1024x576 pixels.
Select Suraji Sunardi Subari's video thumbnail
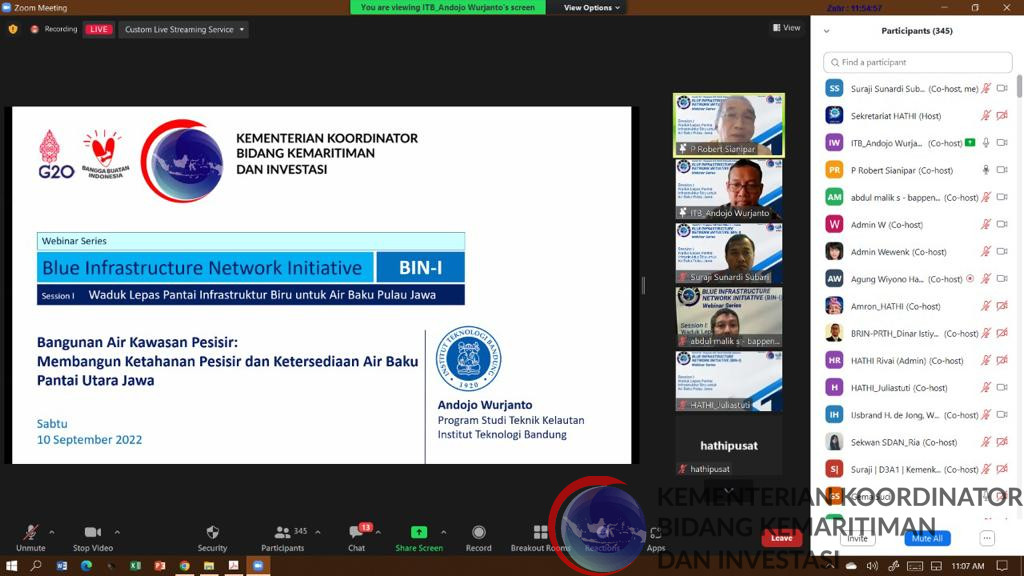click(x=729, y=253)
